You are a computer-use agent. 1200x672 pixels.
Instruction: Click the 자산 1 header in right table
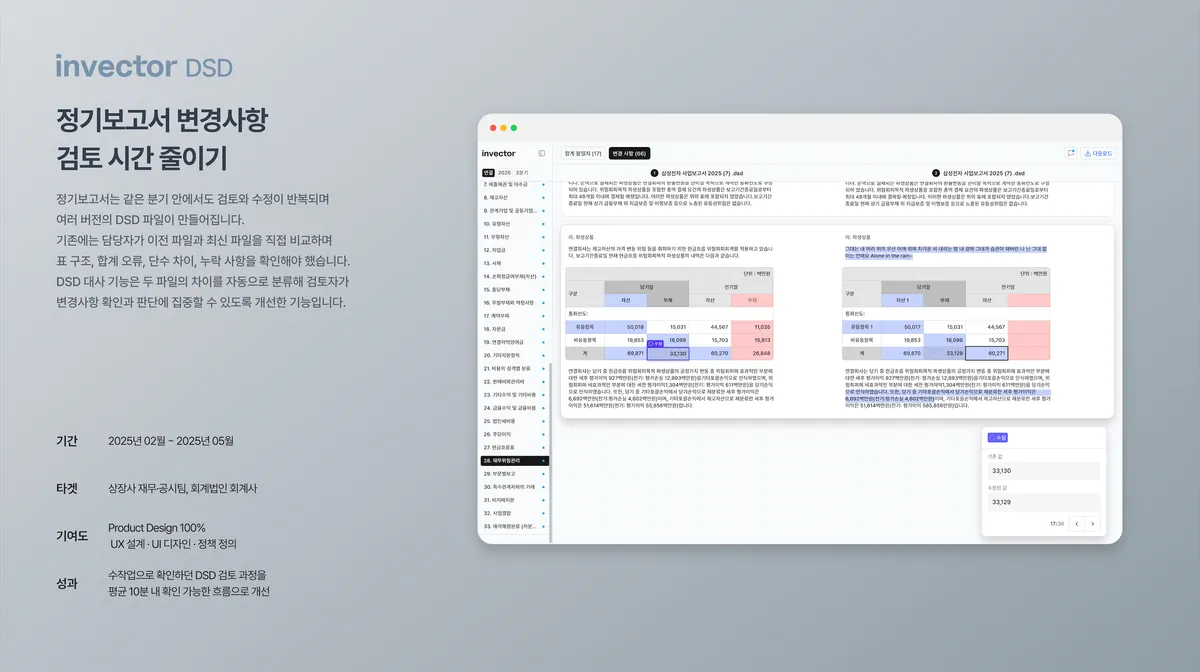pyautogui.click(x=903, y=300)
